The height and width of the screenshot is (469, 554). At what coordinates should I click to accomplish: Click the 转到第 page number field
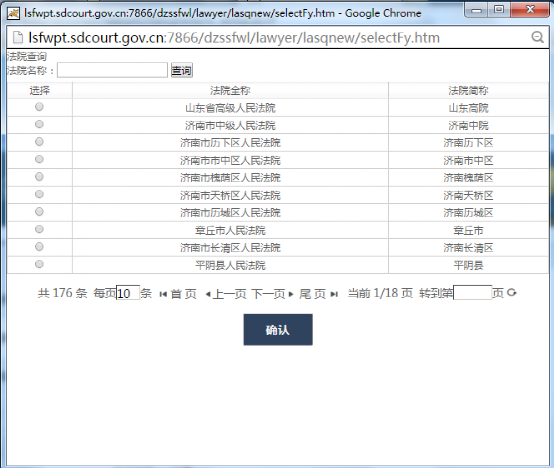point(472,293)
